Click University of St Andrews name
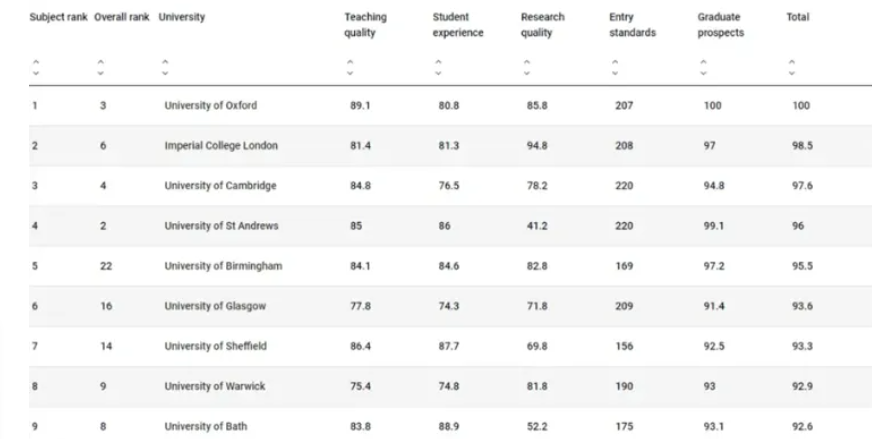 point(221,226)
